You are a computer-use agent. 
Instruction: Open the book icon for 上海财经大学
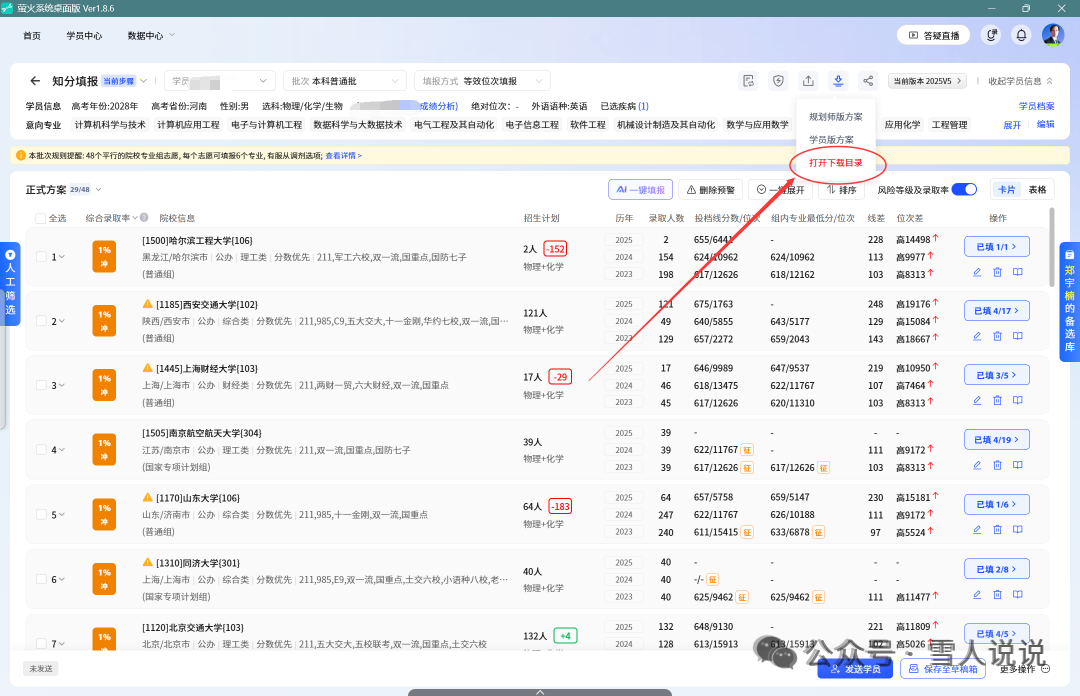(x=1017, y=400)
